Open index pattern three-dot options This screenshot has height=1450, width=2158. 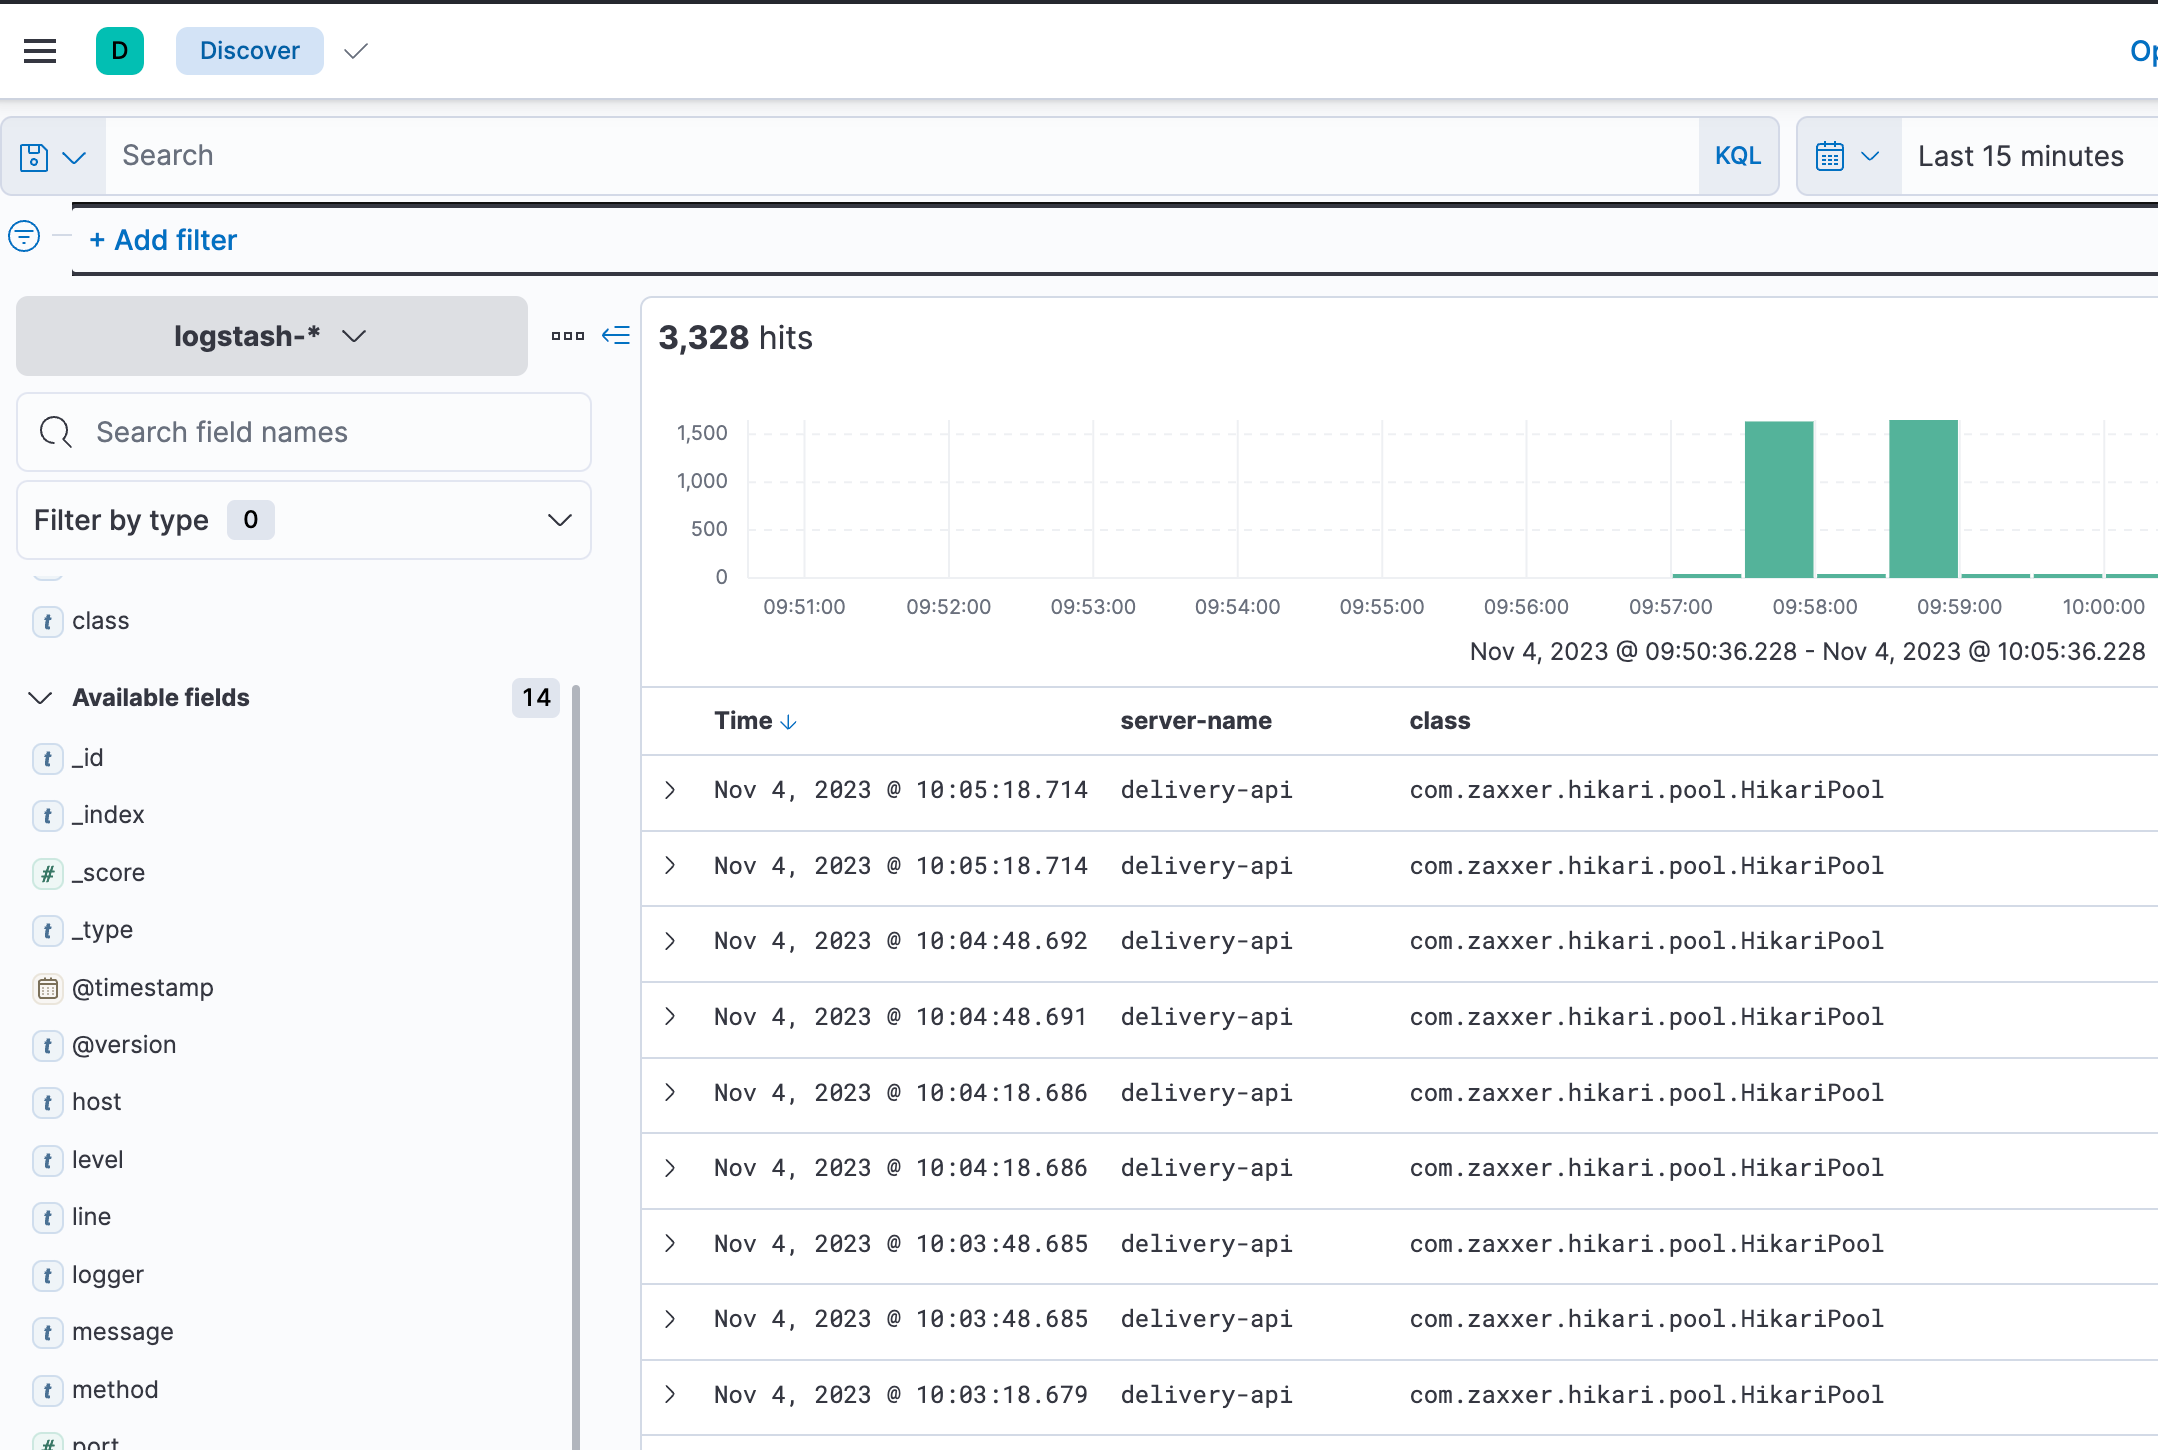point(567,336)
